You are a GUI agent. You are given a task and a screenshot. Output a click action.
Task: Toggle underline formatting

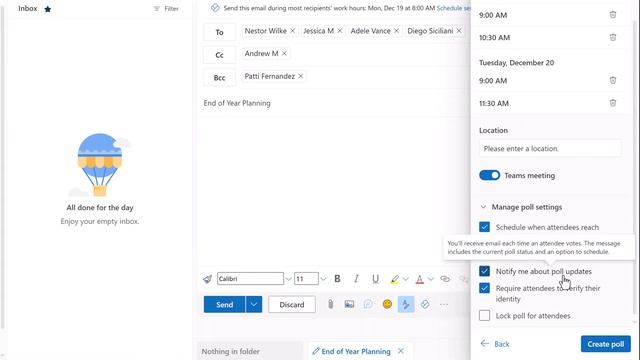pyautogui.click(x=375, y=279)
